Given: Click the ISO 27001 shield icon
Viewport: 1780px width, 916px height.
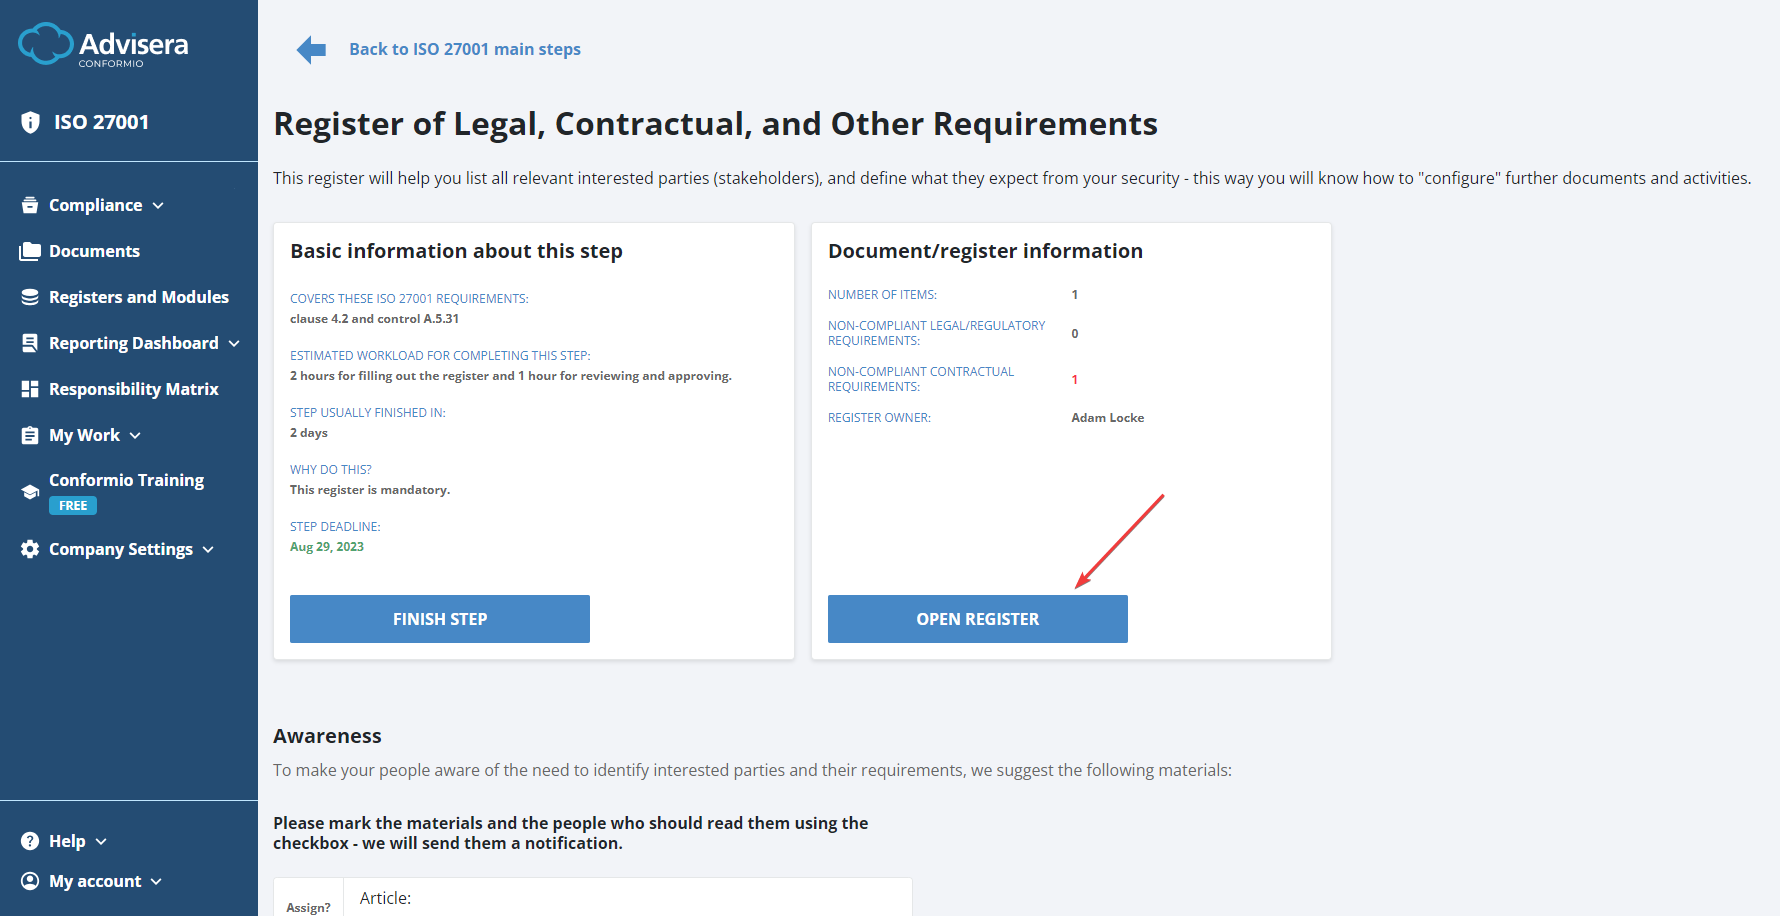Looking at the screenshot, I should click(30, 121).
